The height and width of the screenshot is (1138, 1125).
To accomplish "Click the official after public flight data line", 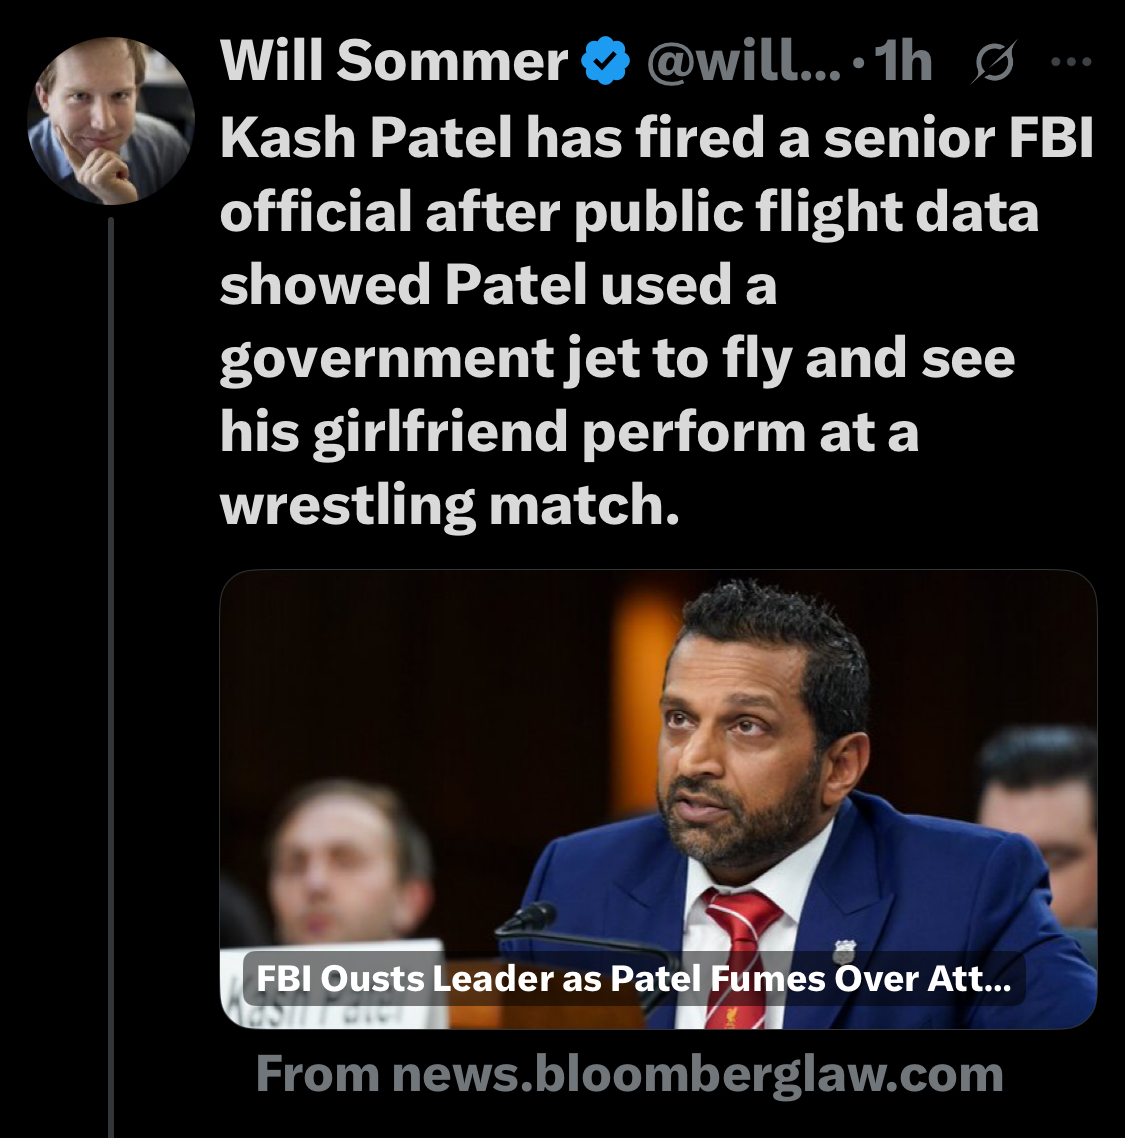I will 629,212.
